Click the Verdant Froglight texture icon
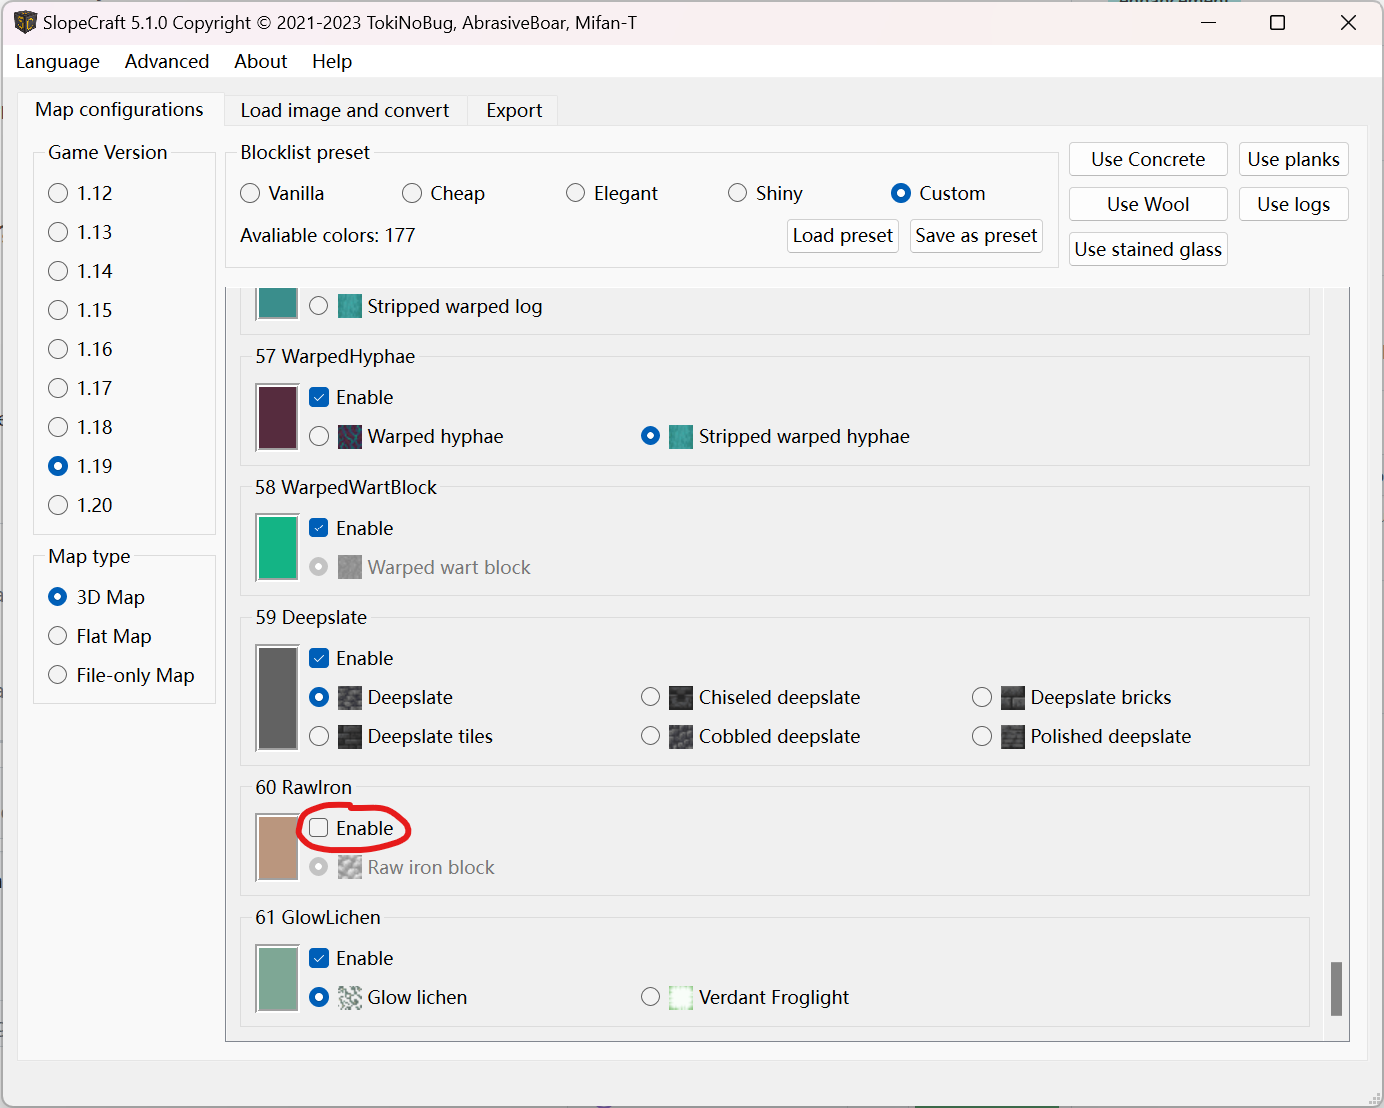 pos(680,997)
